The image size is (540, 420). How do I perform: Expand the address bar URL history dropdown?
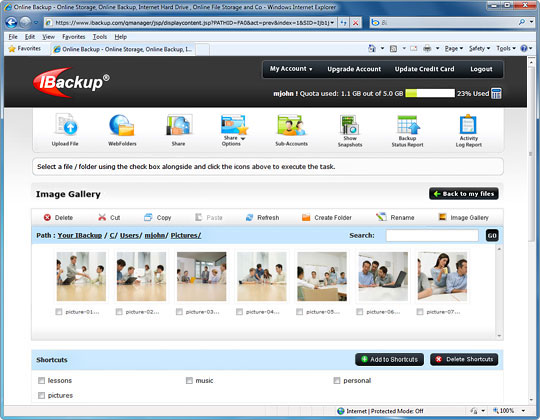point(332,23)
